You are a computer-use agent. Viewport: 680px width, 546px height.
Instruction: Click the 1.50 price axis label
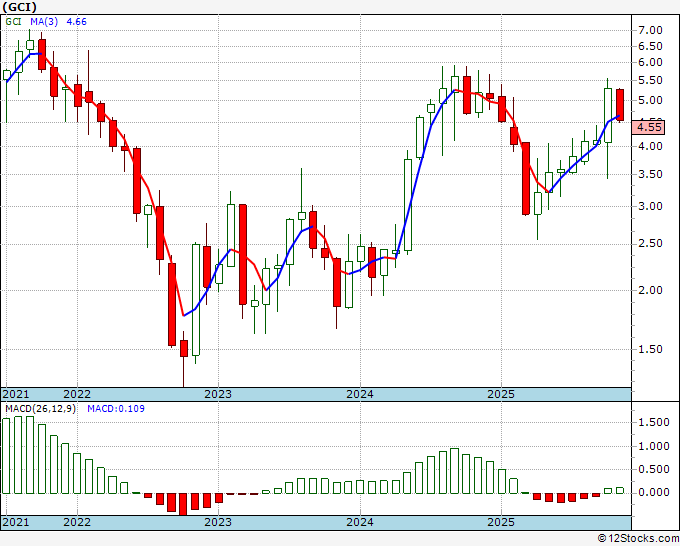[x=650, y=350]
